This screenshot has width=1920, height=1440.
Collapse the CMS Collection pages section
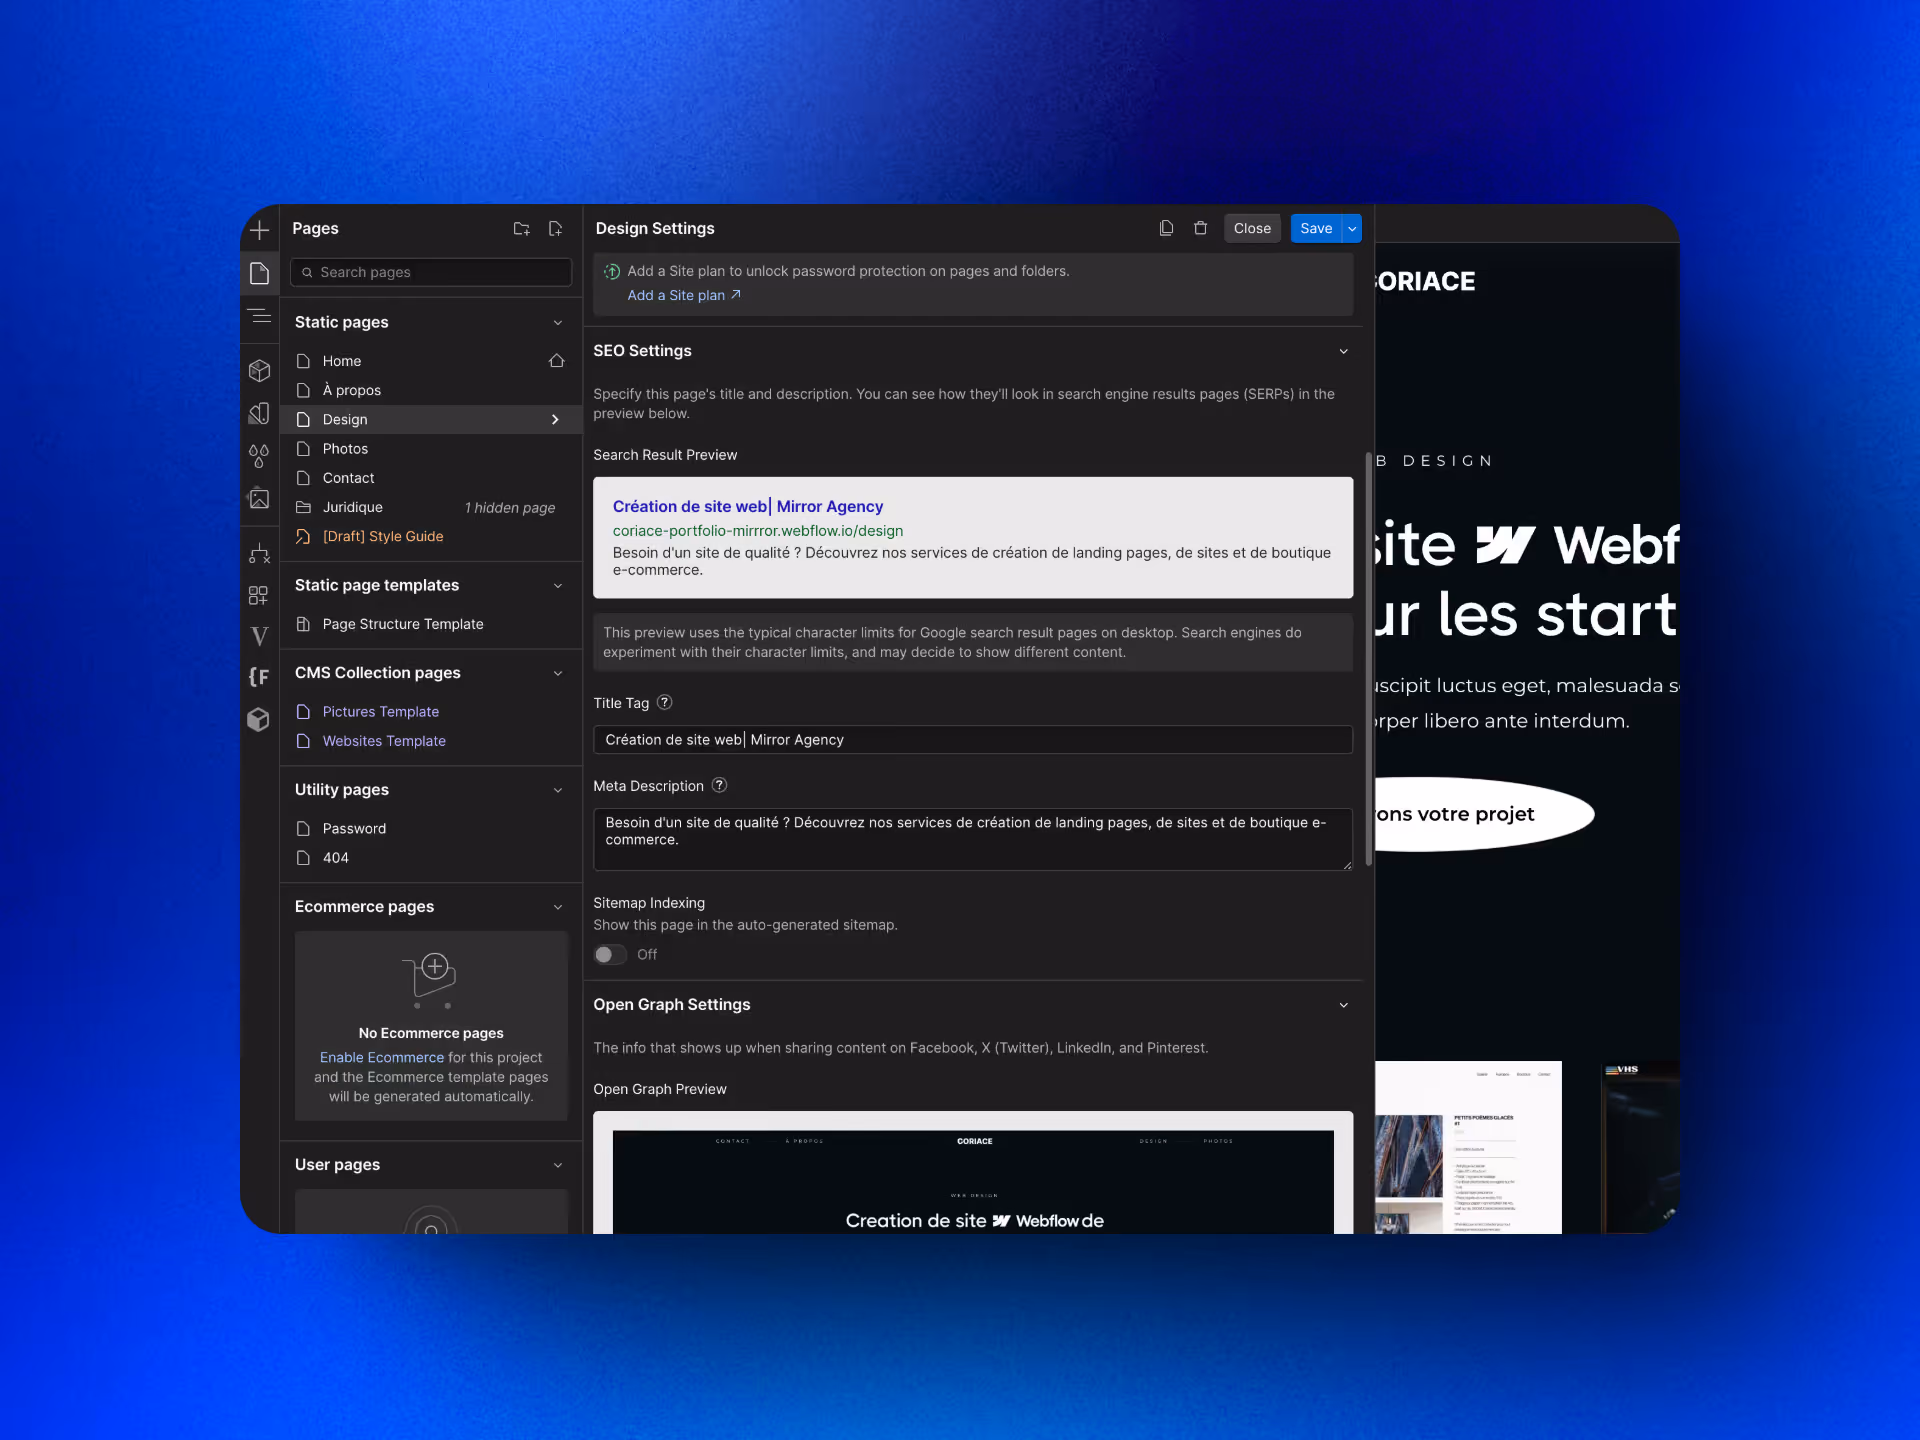pyautogui.click(x=558, y=673)
